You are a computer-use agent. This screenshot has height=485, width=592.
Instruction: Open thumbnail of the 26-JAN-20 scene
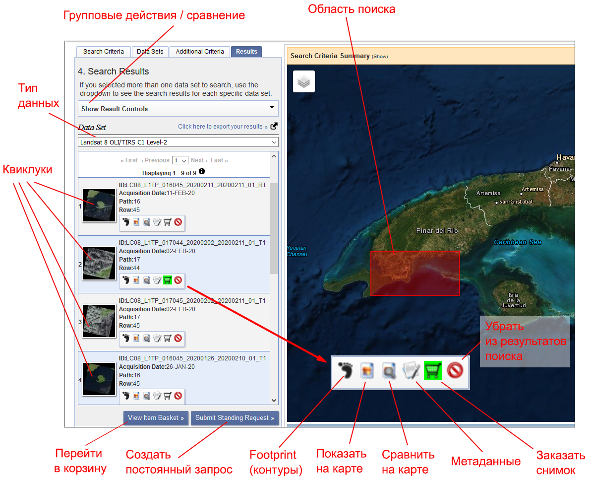click(99, 379)
